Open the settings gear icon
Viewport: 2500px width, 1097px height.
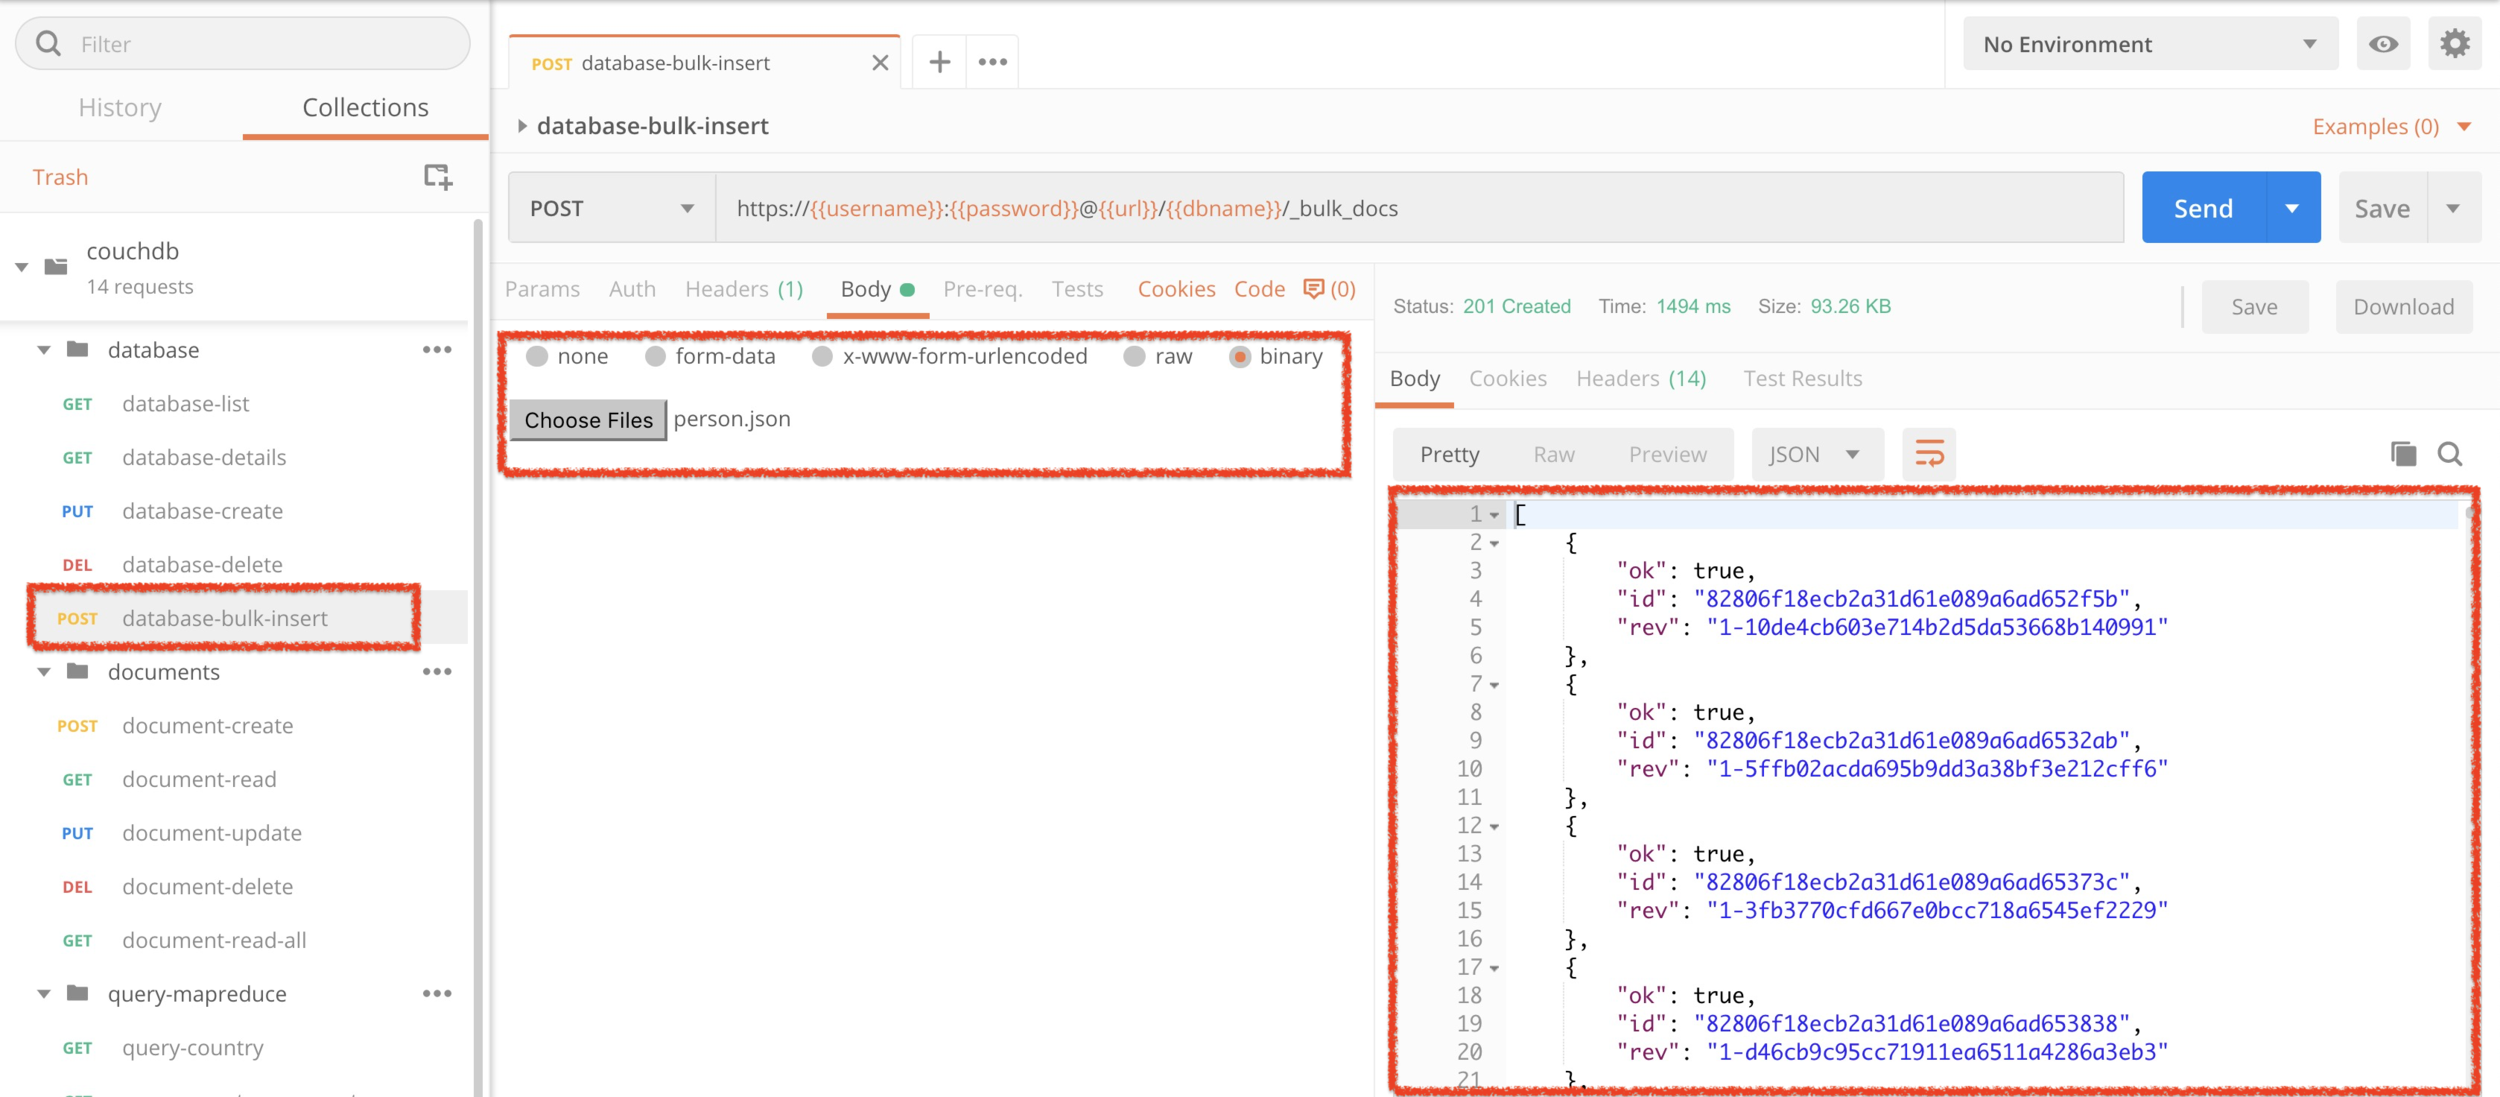pos(2454,44)
